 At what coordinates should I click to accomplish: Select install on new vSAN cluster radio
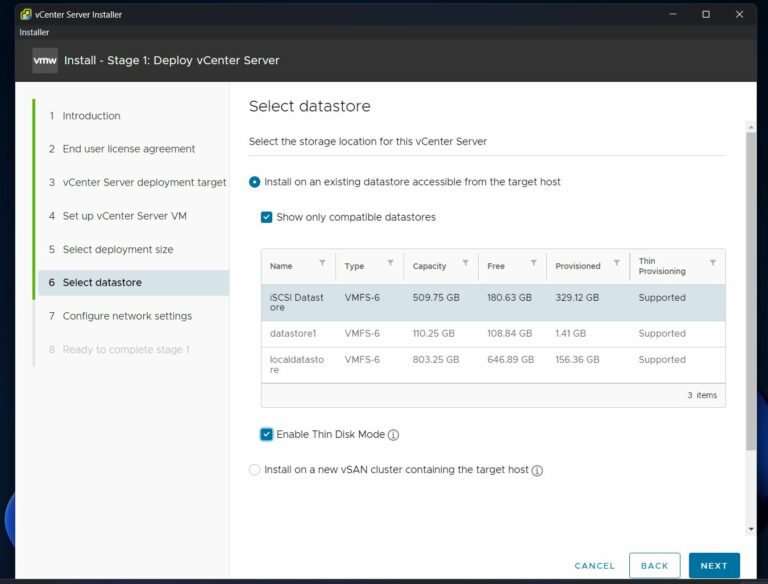click(255, 470)
